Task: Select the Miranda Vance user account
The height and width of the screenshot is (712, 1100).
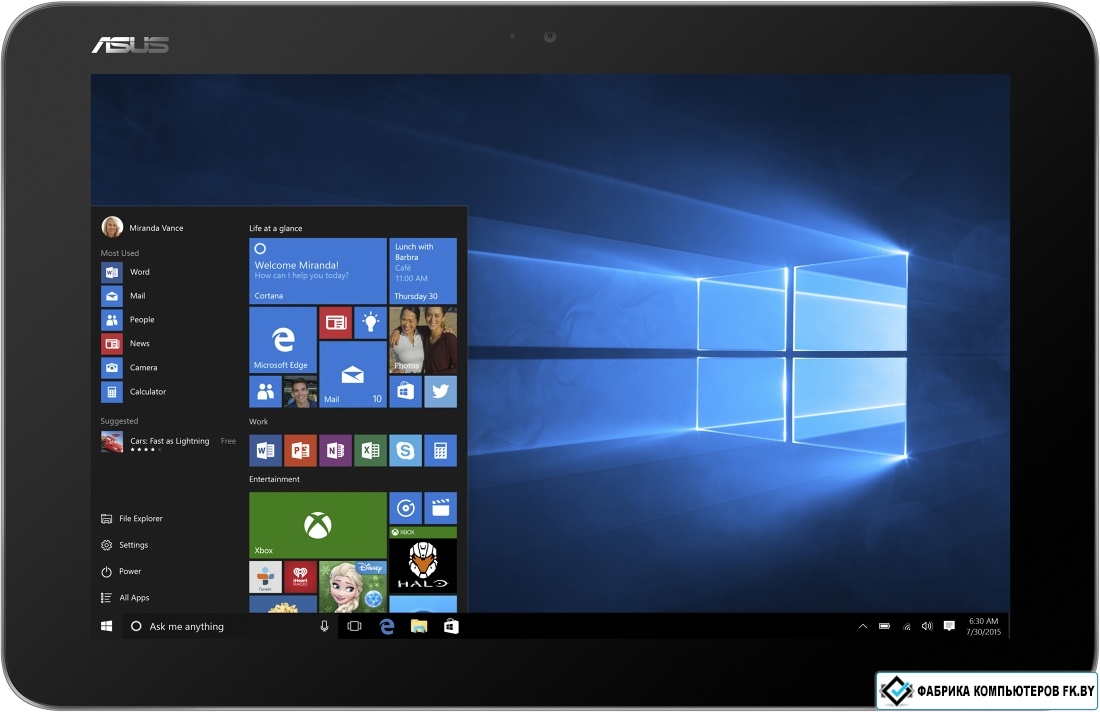Action: [142, 227]
